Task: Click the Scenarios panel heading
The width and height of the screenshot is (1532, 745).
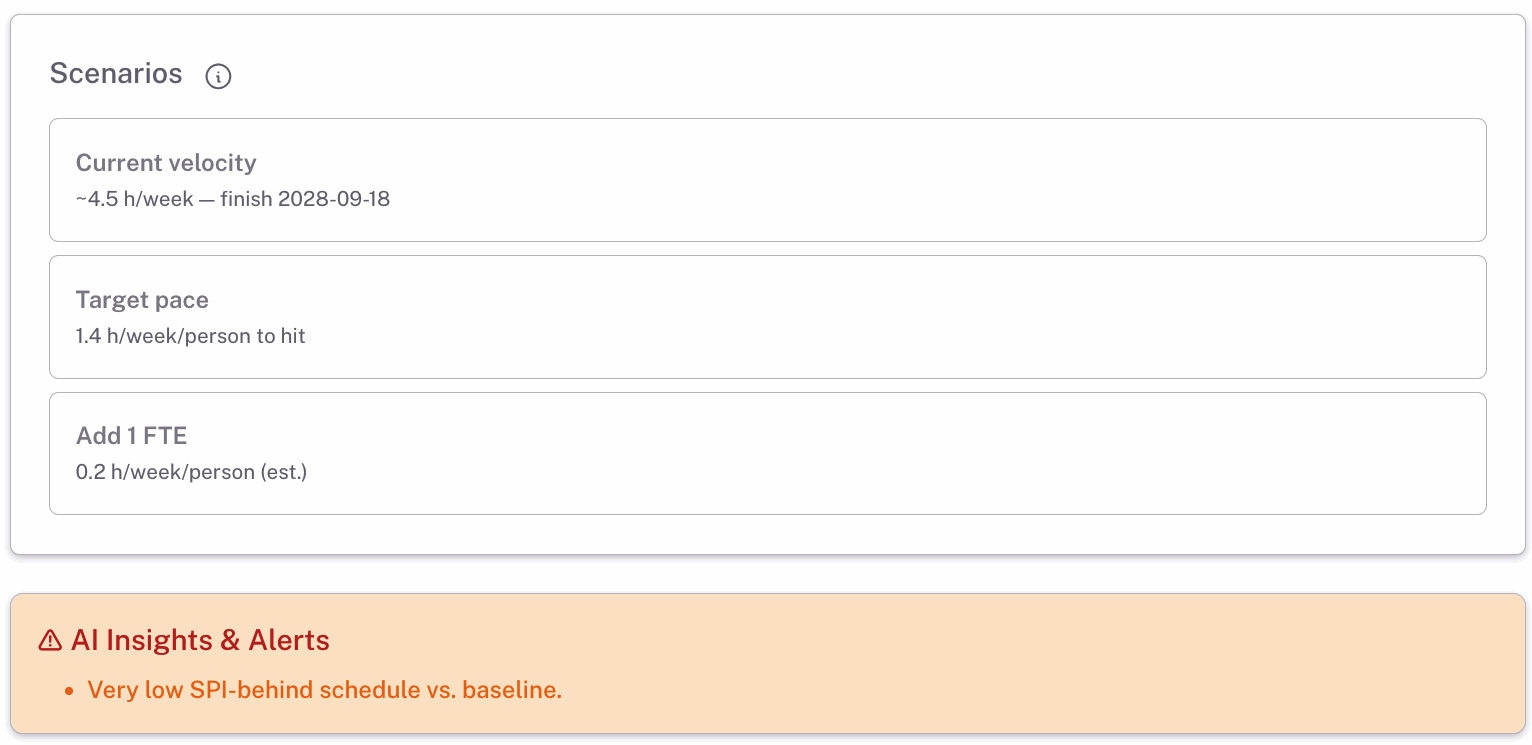Action: click(x=116, y=74)
